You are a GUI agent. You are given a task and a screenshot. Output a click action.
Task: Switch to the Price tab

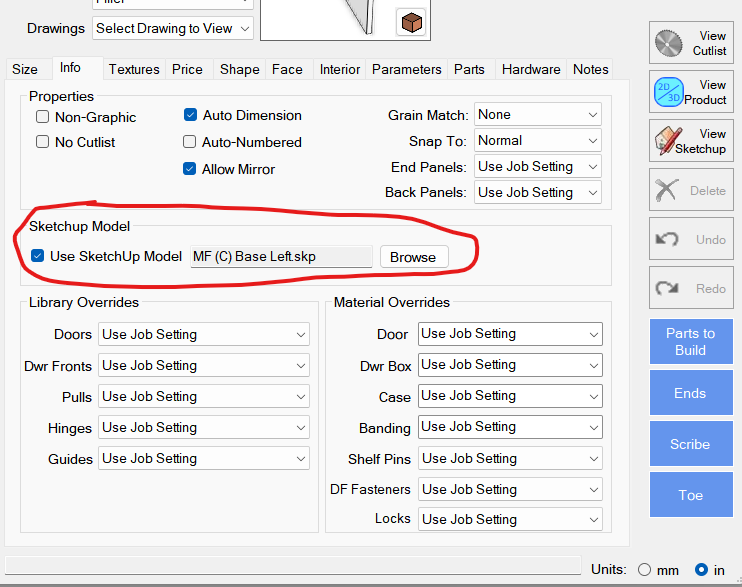187,69
